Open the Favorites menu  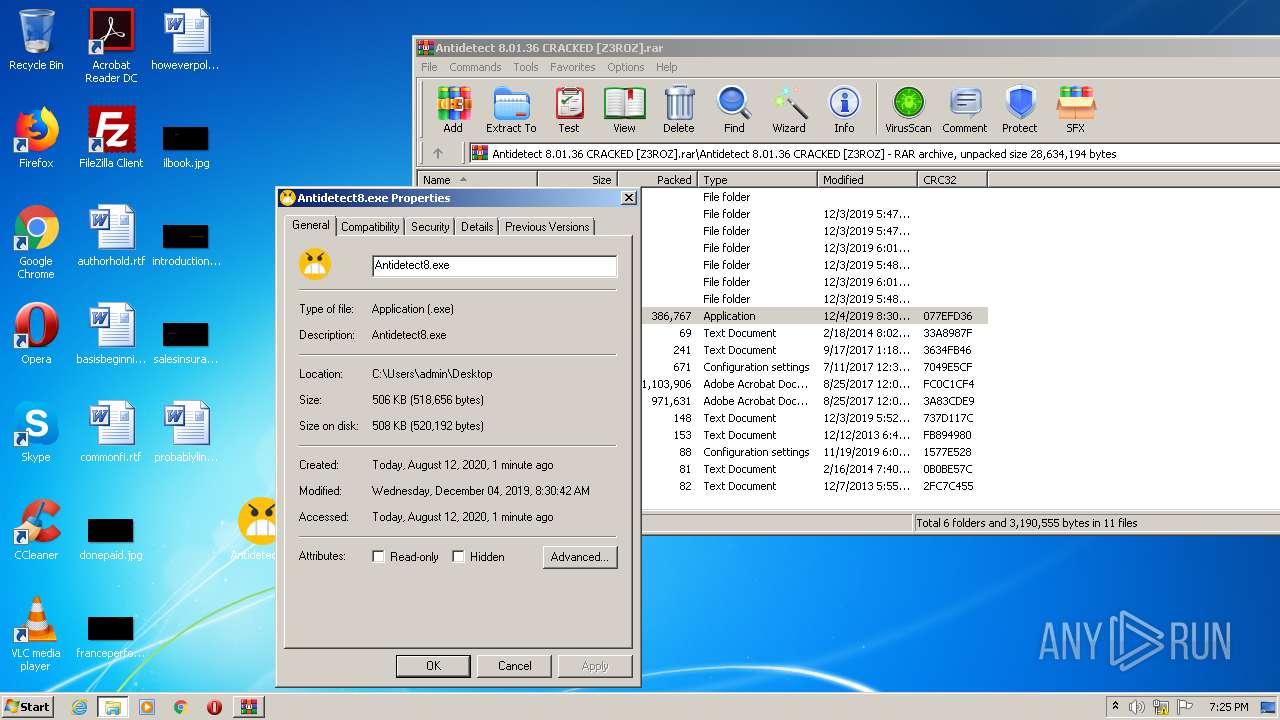pos(573,67)
